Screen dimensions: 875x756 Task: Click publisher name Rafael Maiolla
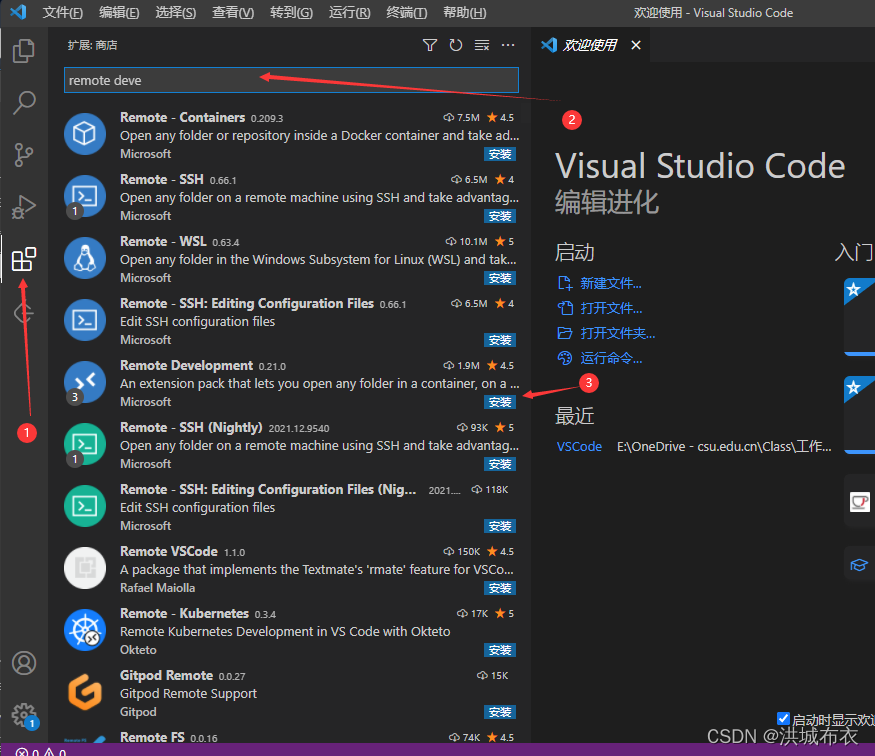click(x=157, y=588)
